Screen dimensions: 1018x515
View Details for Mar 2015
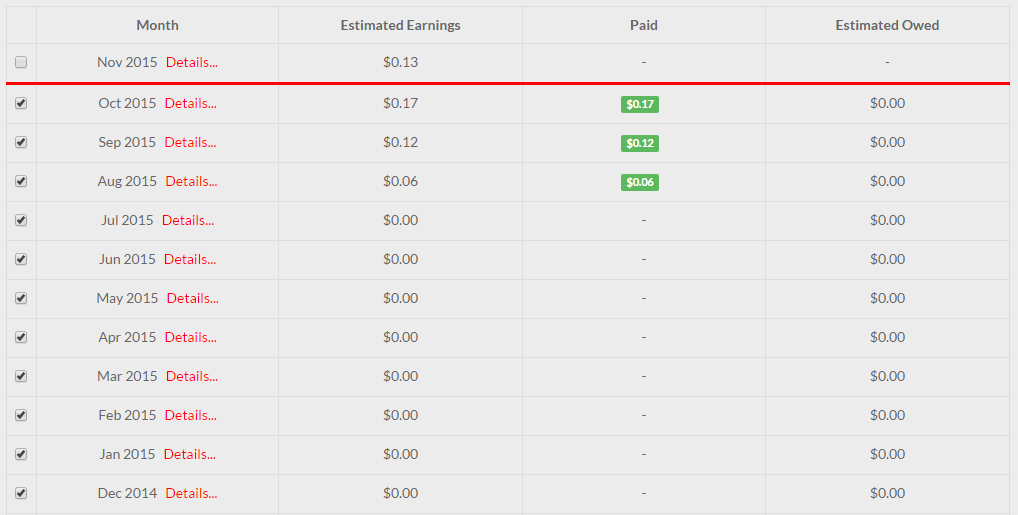coord(191,376)
